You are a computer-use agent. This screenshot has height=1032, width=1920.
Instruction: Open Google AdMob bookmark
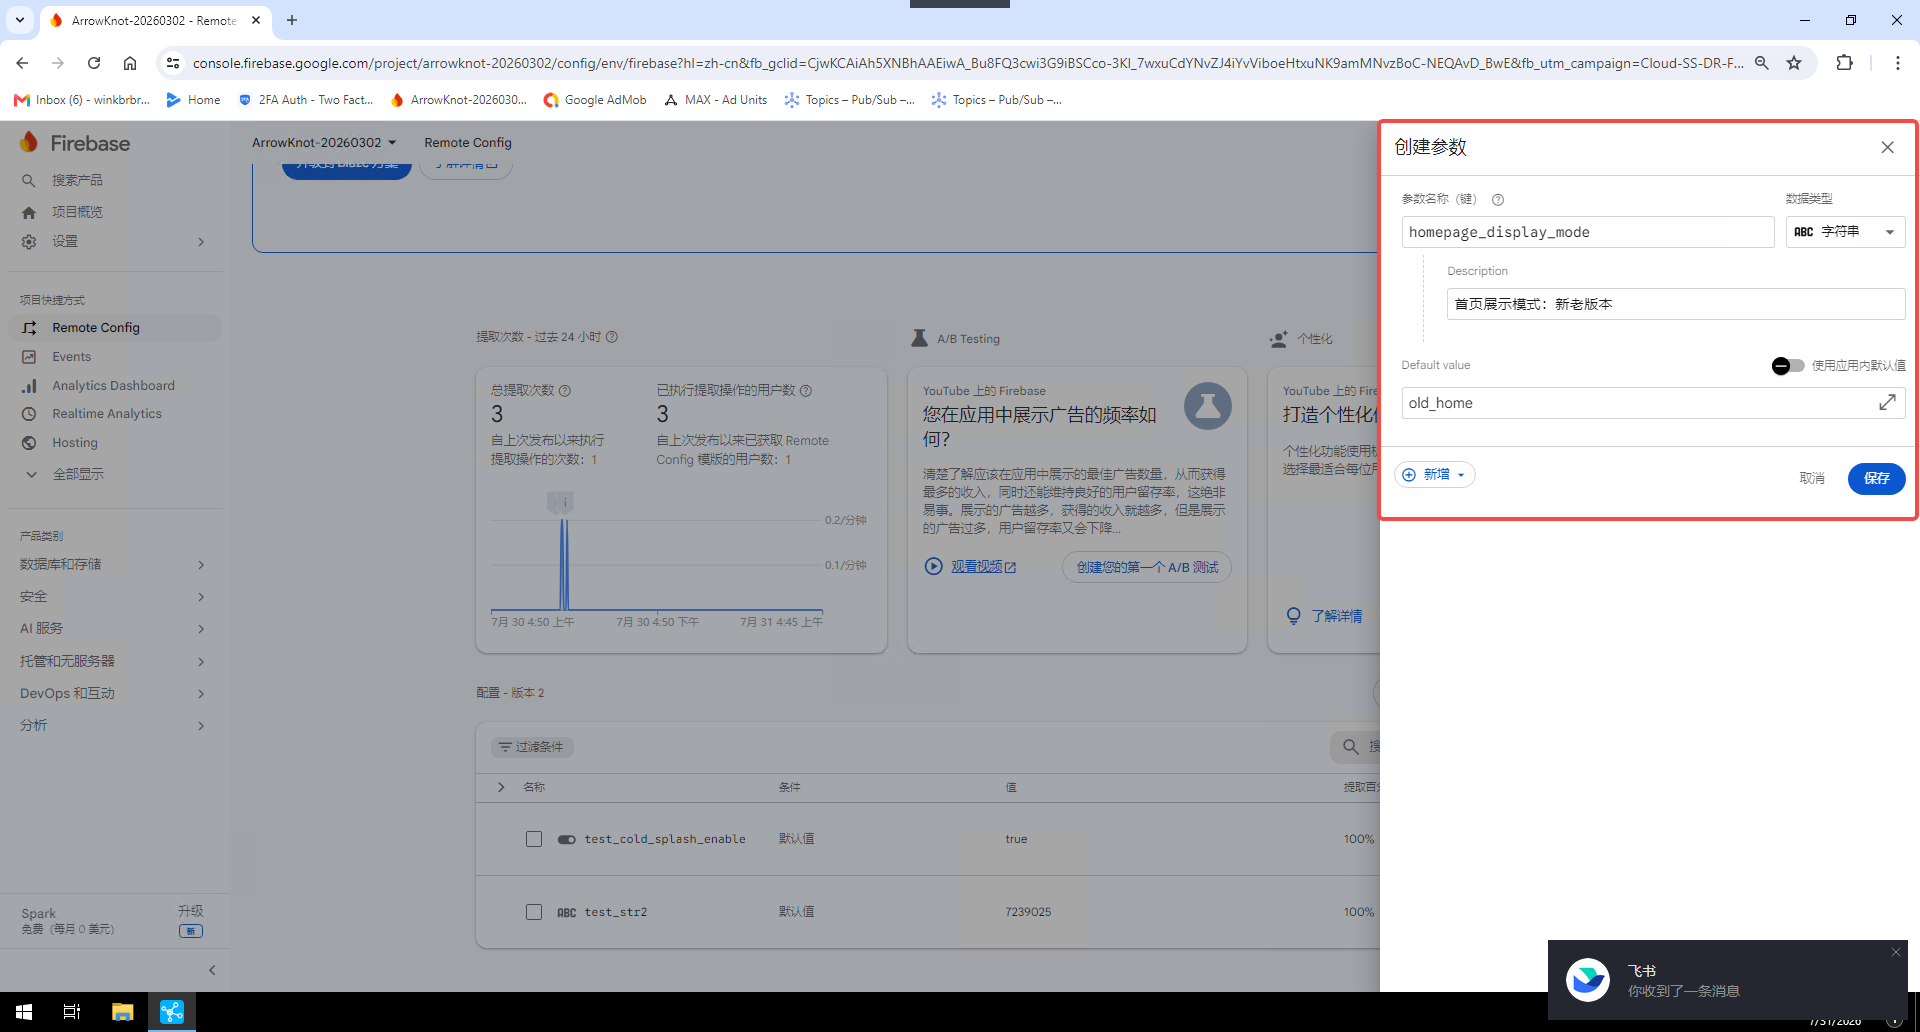[x=595, y=100]
